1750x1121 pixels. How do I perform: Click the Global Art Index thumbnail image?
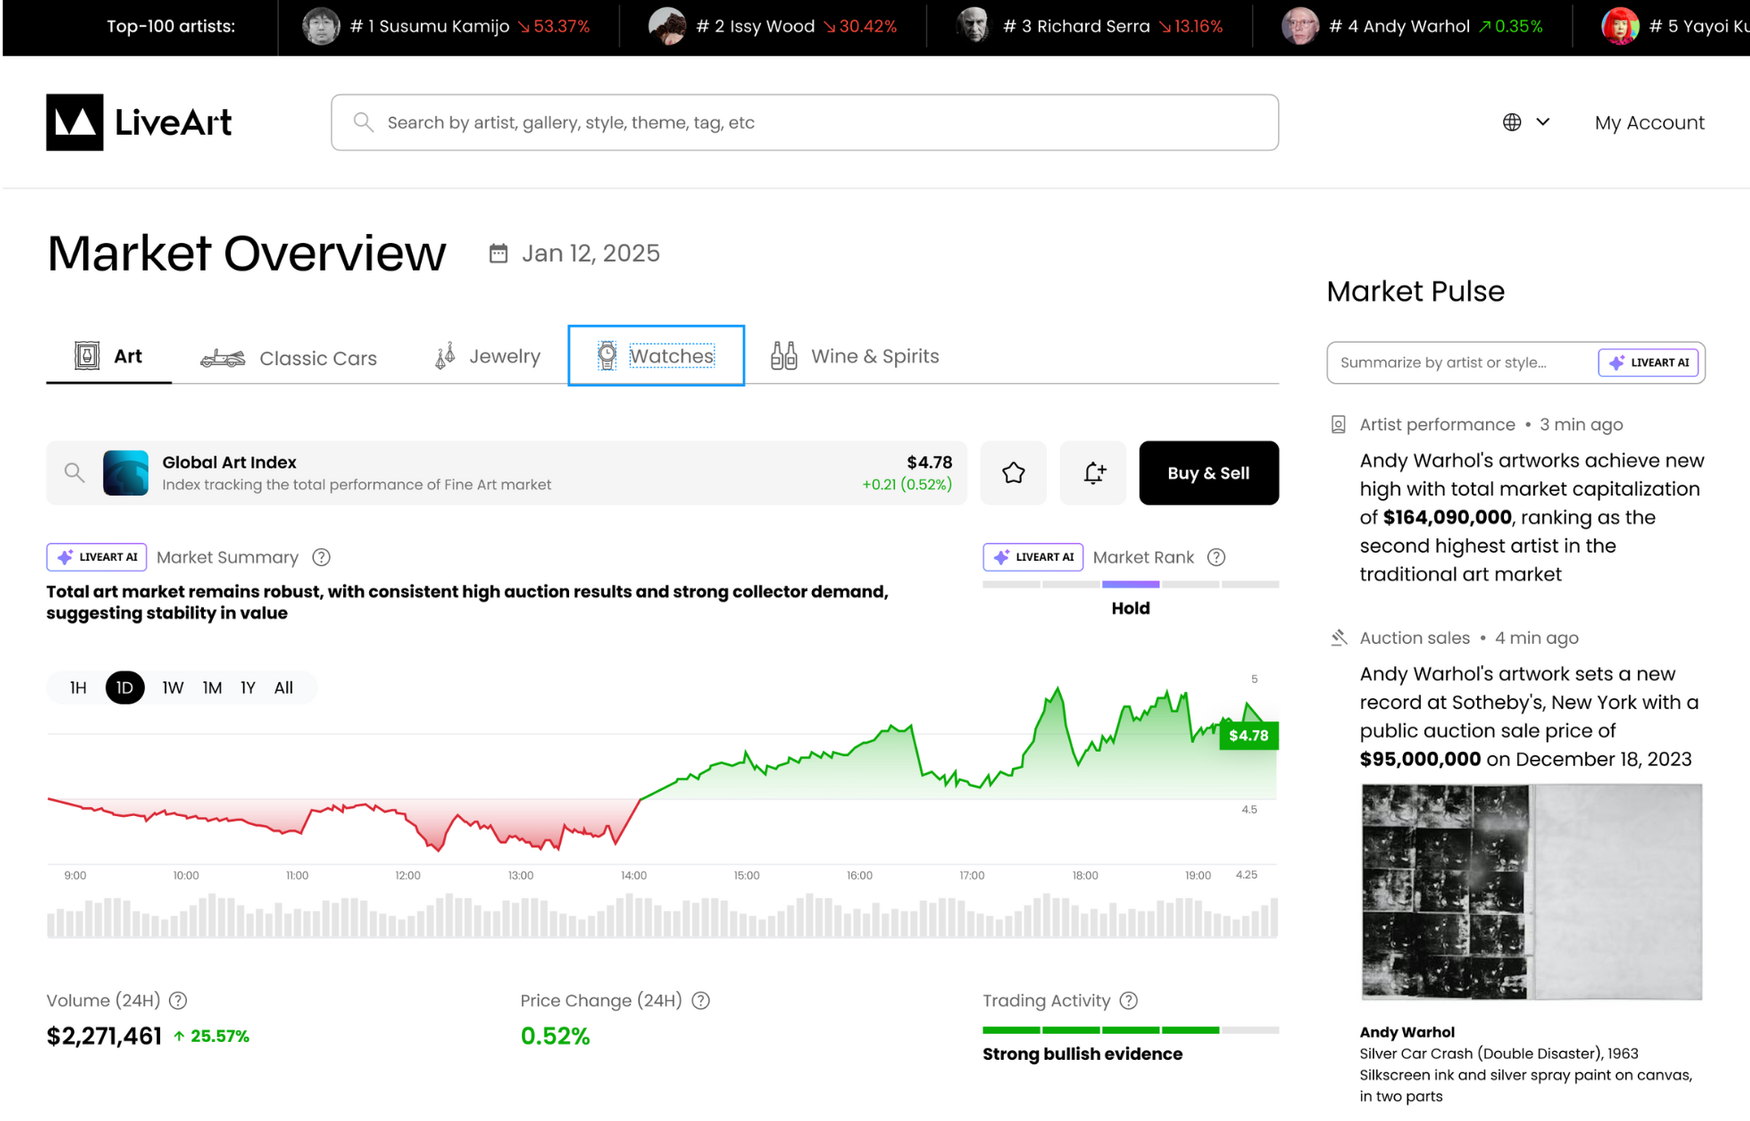(x=126, y=473)
